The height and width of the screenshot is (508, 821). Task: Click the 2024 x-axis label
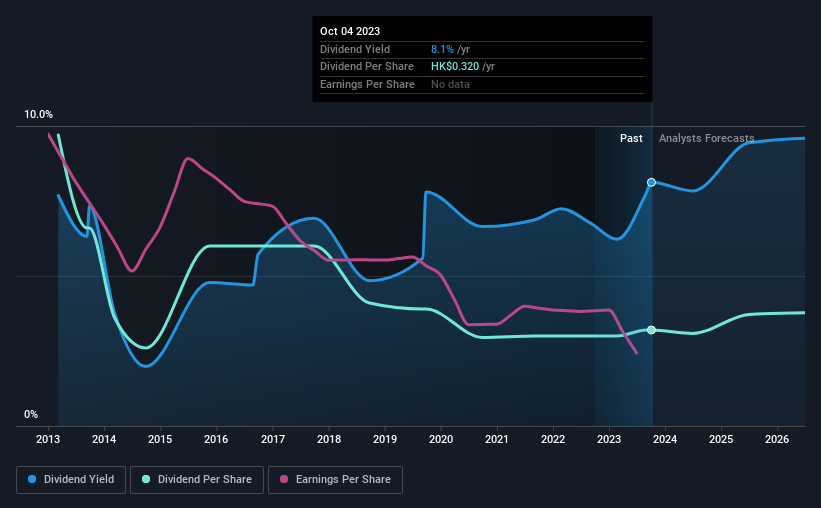click(x=665, y=439)
